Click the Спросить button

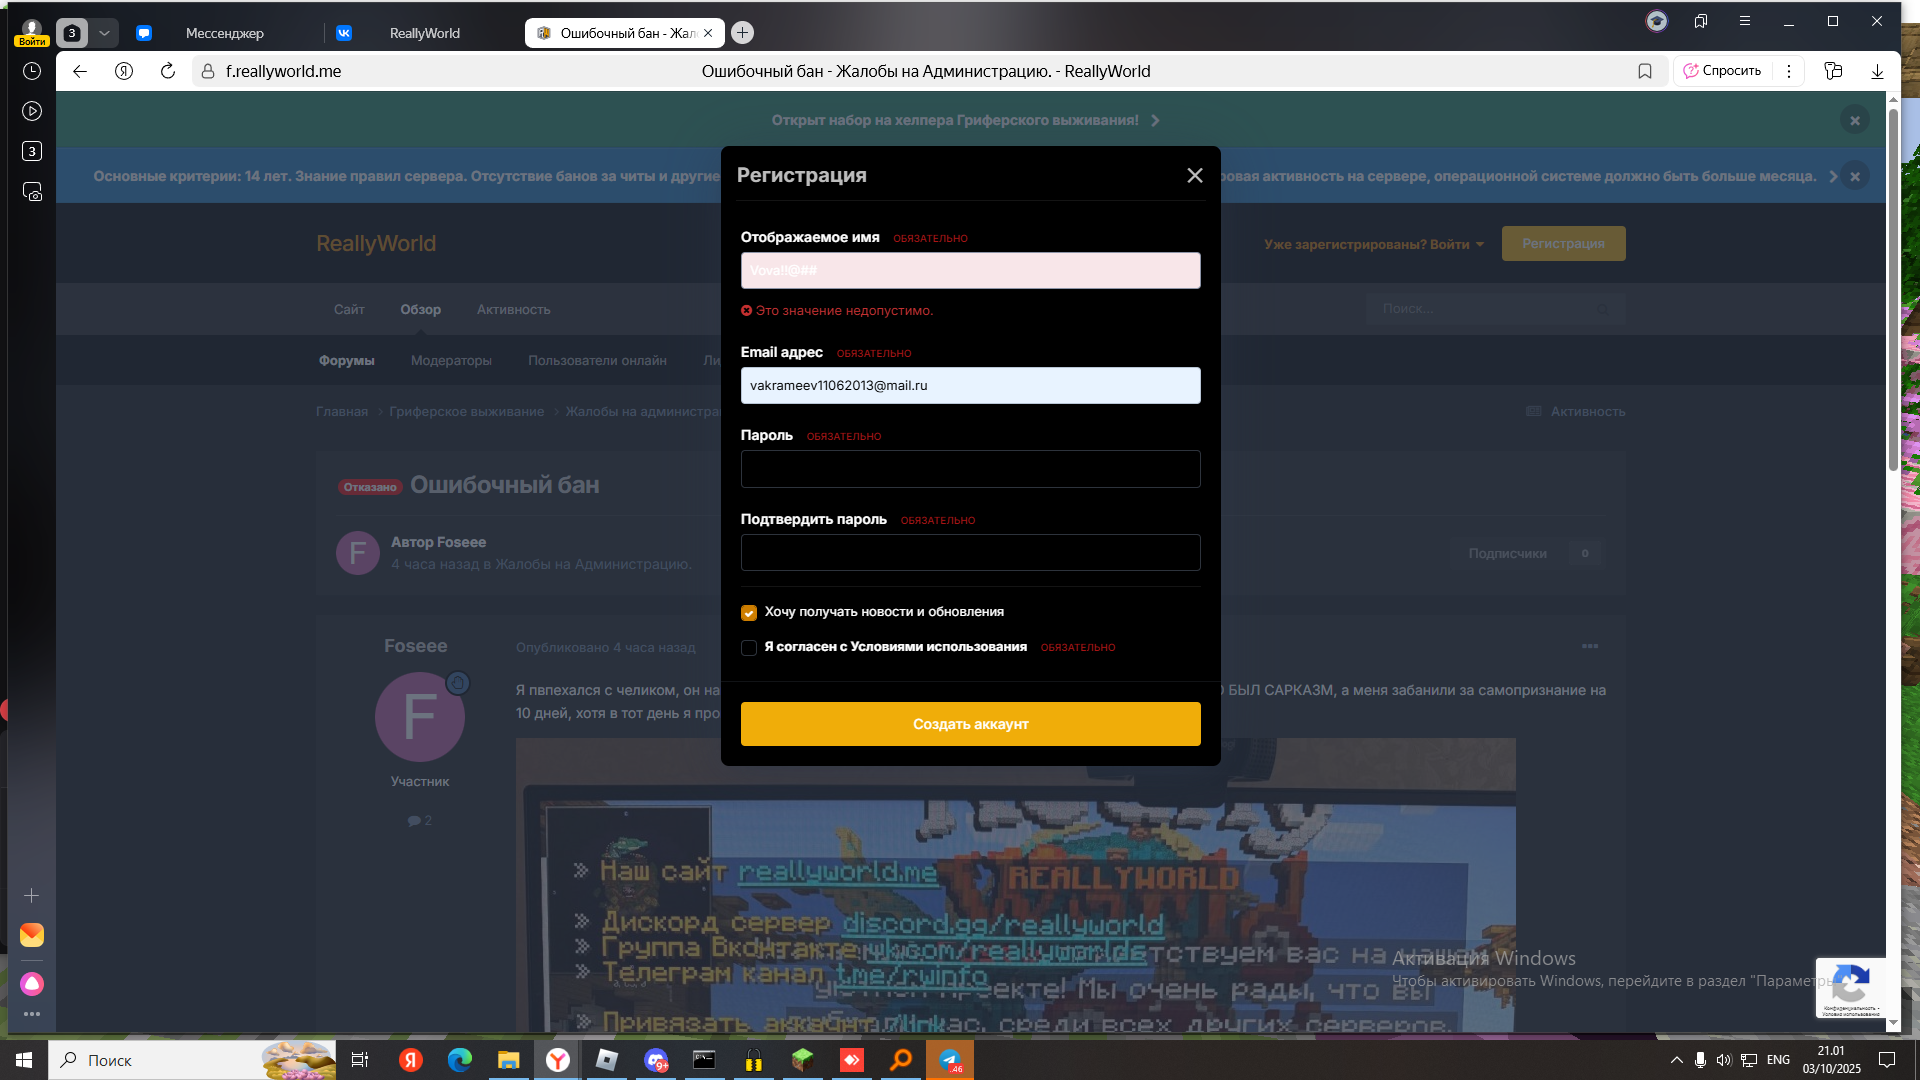click(1722, 71)
